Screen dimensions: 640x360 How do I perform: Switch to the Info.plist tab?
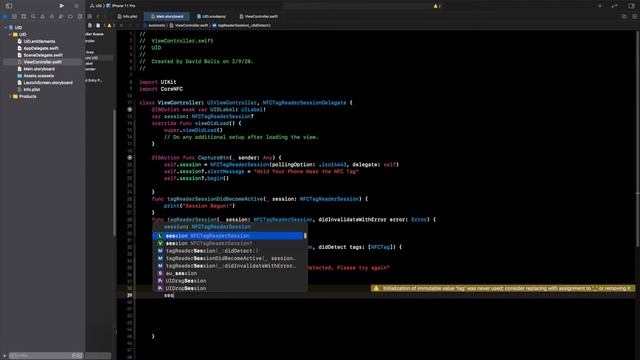(128, 16)
